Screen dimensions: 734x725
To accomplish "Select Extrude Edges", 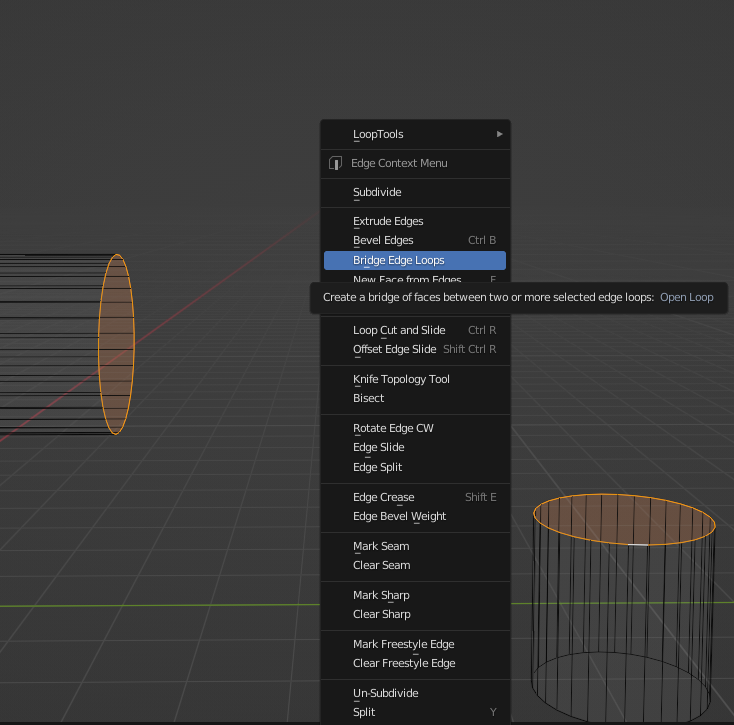I will [x=415, y=221].
